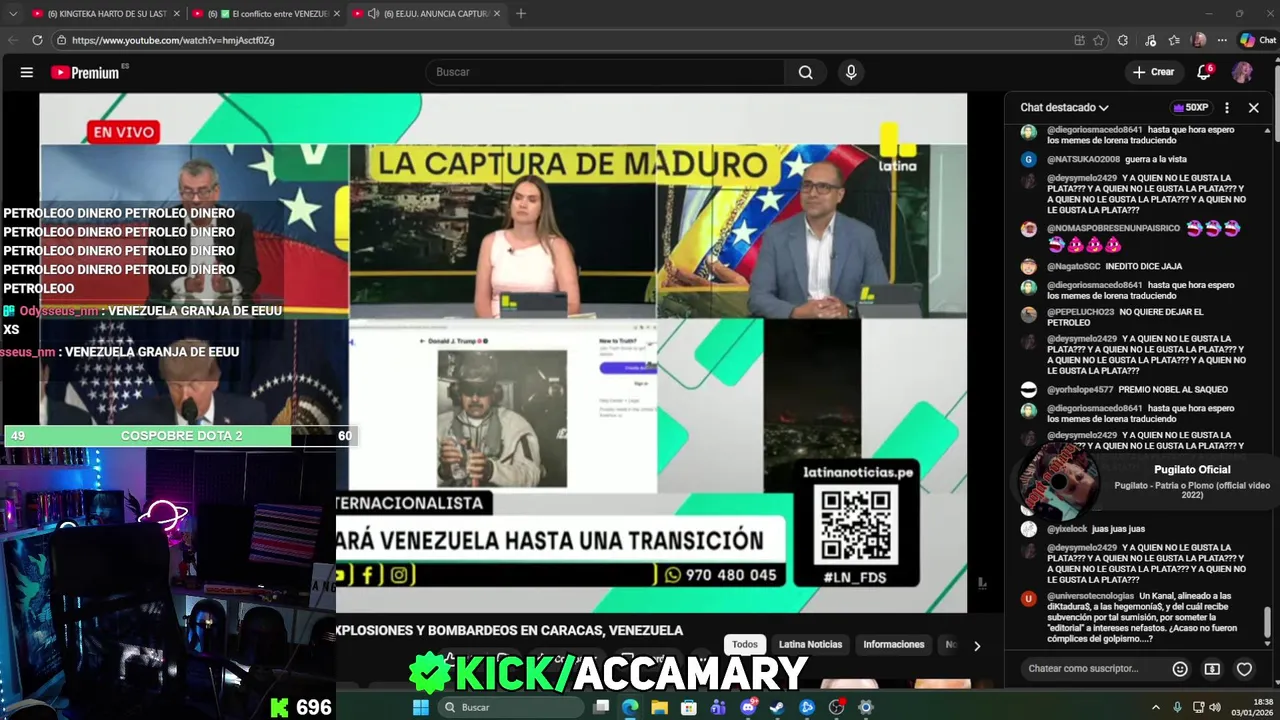Open the browser profile picture
Viewport: 1280px width, 720px height.
click(1199, 40)
